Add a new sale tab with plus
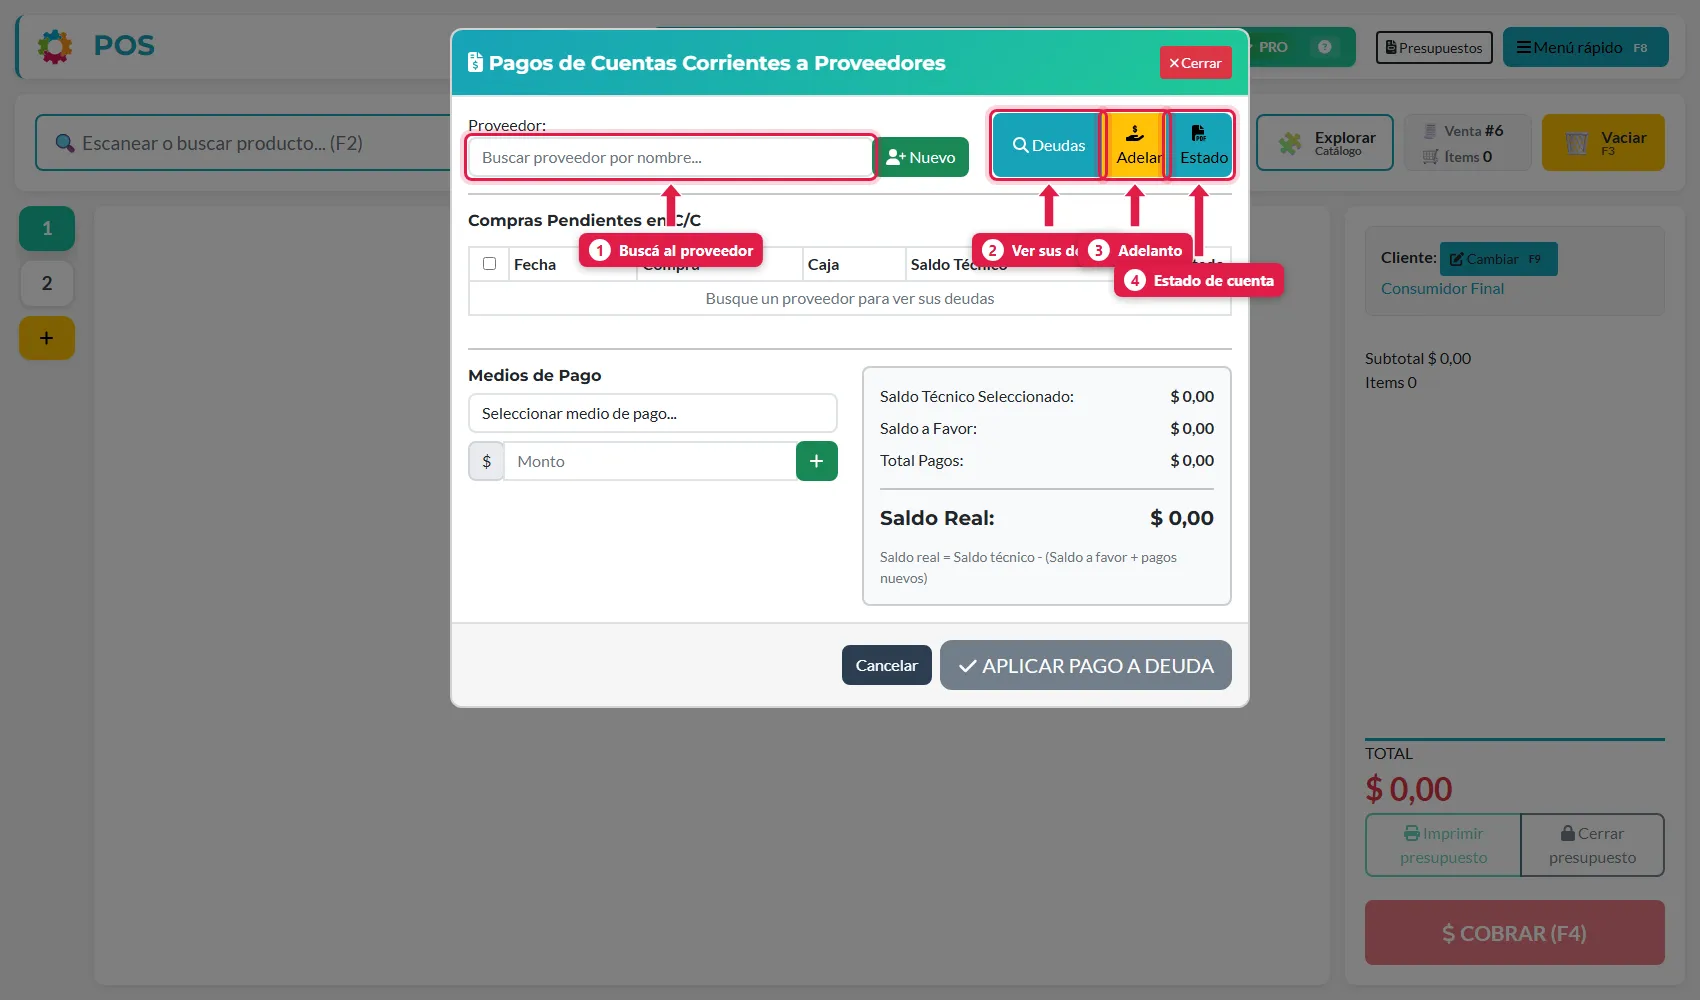 [x=47, y=338]
